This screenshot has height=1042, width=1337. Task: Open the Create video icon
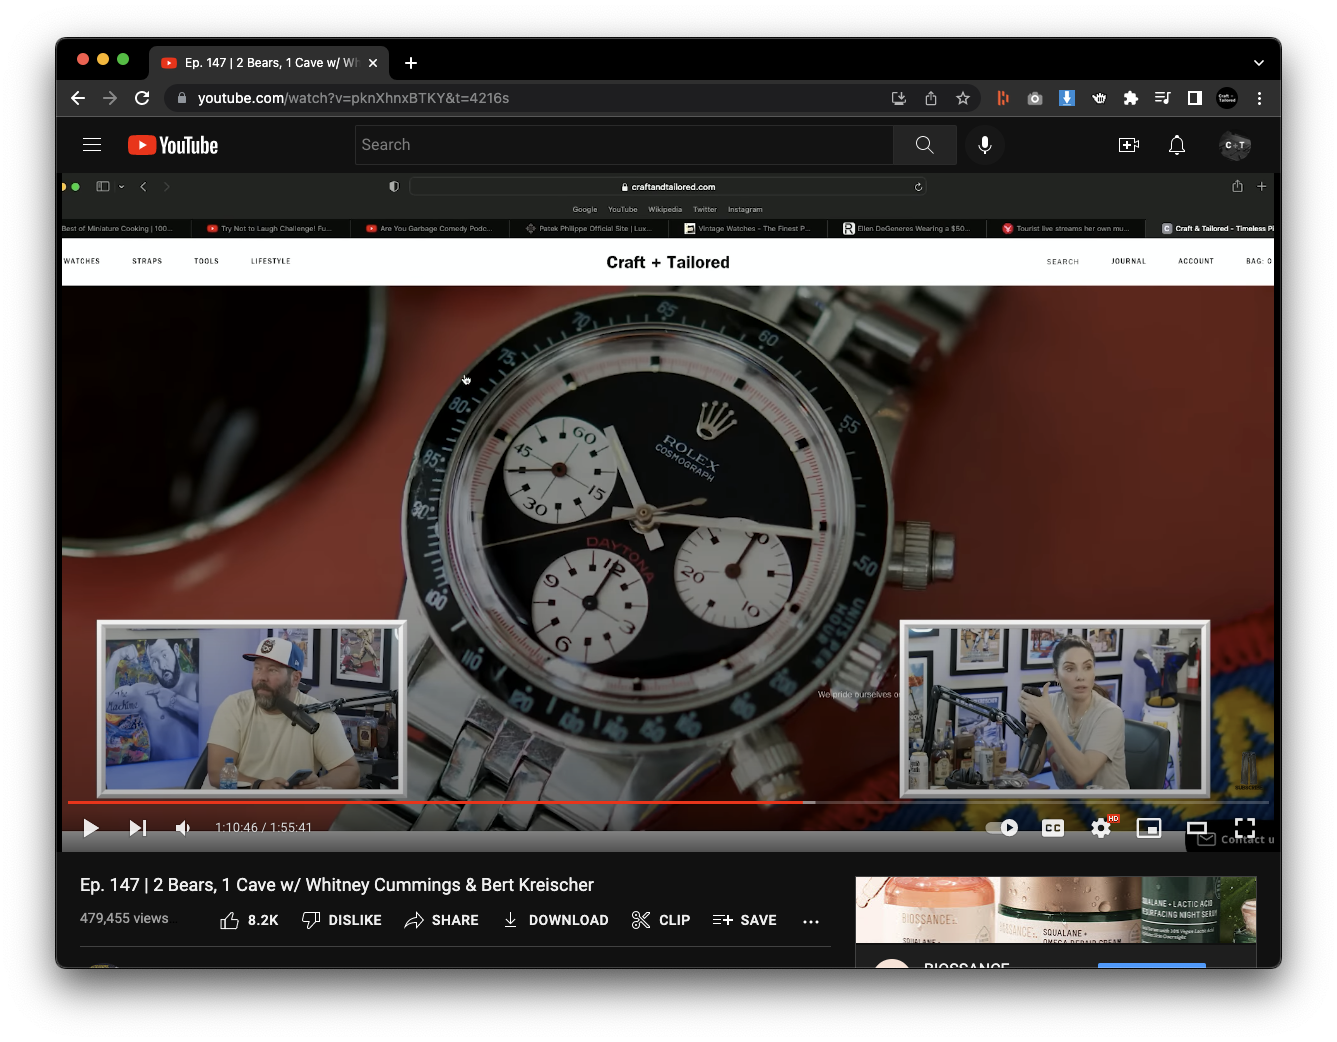click(1129, 145)
